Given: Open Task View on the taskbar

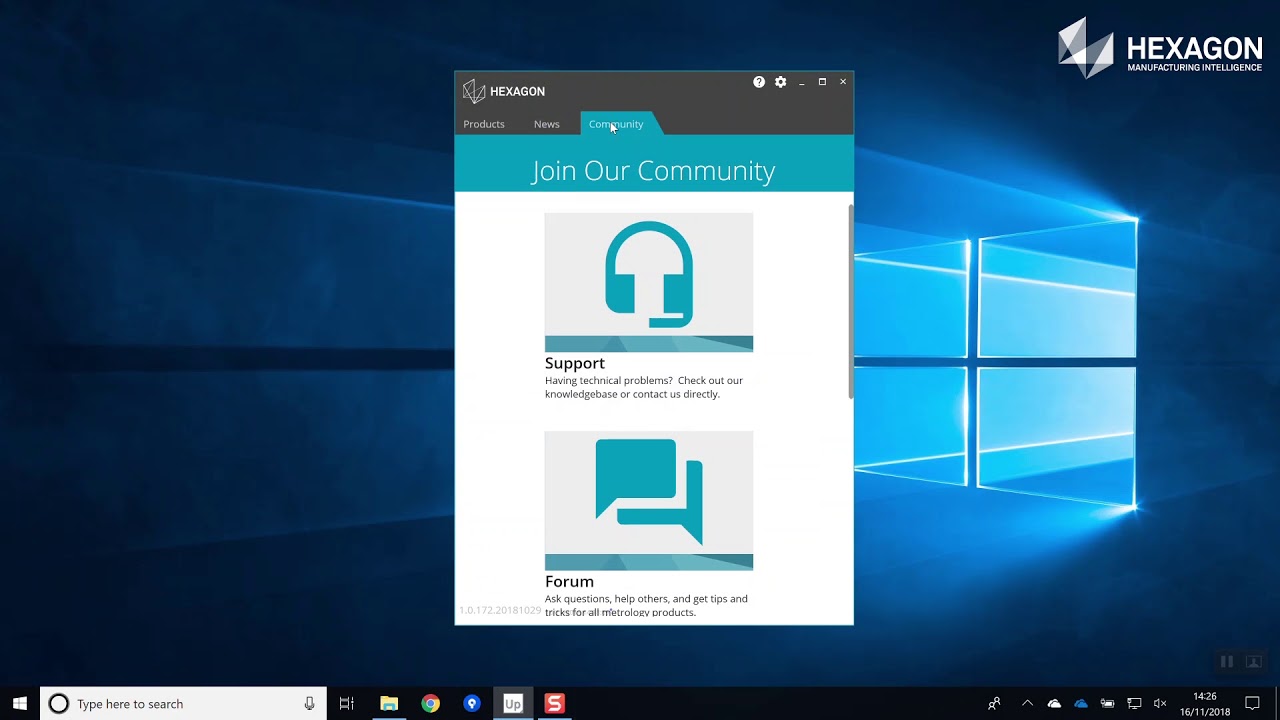Looking at the screenshot, I should click(347, 704).
